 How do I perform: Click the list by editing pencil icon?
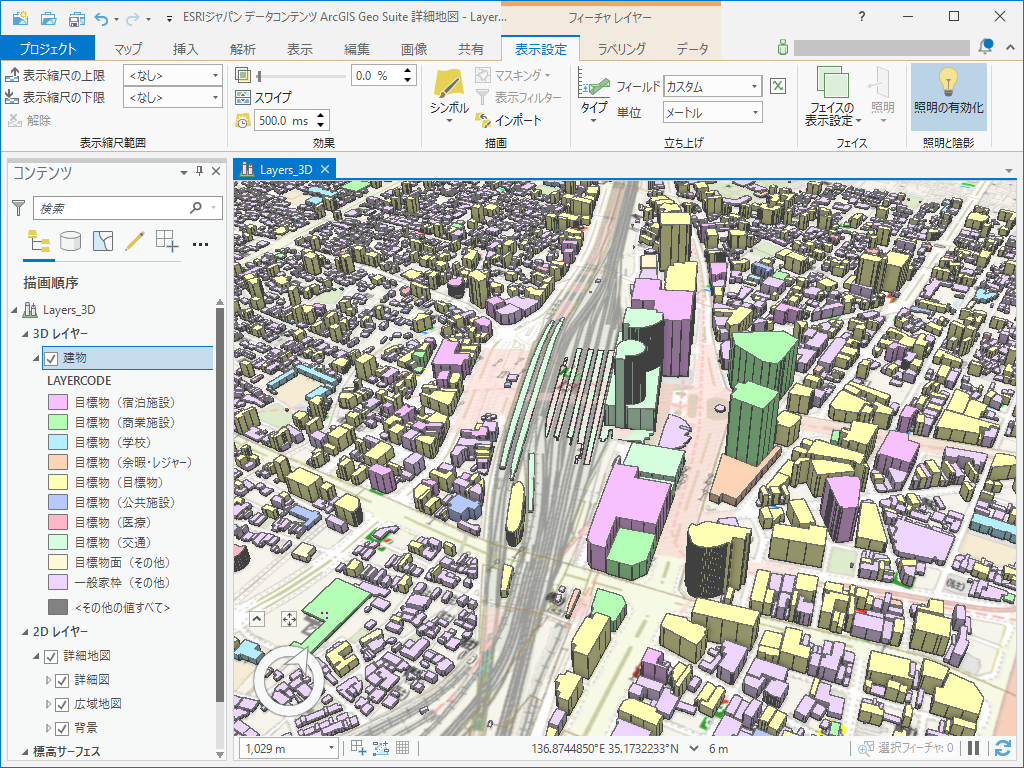tap(135, 241)
